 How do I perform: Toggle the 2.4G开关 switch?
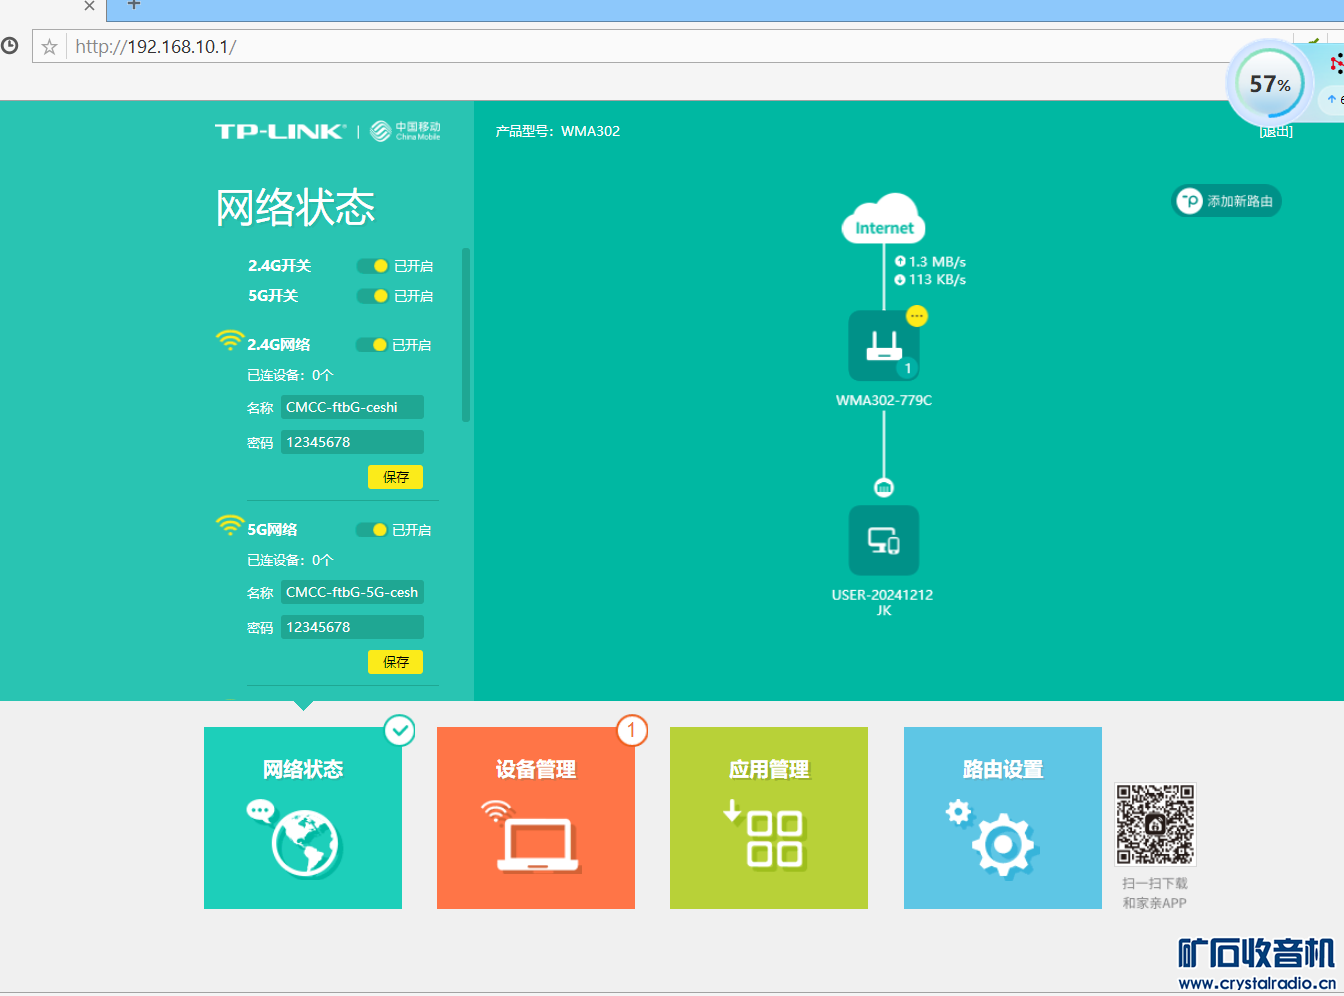373,266
